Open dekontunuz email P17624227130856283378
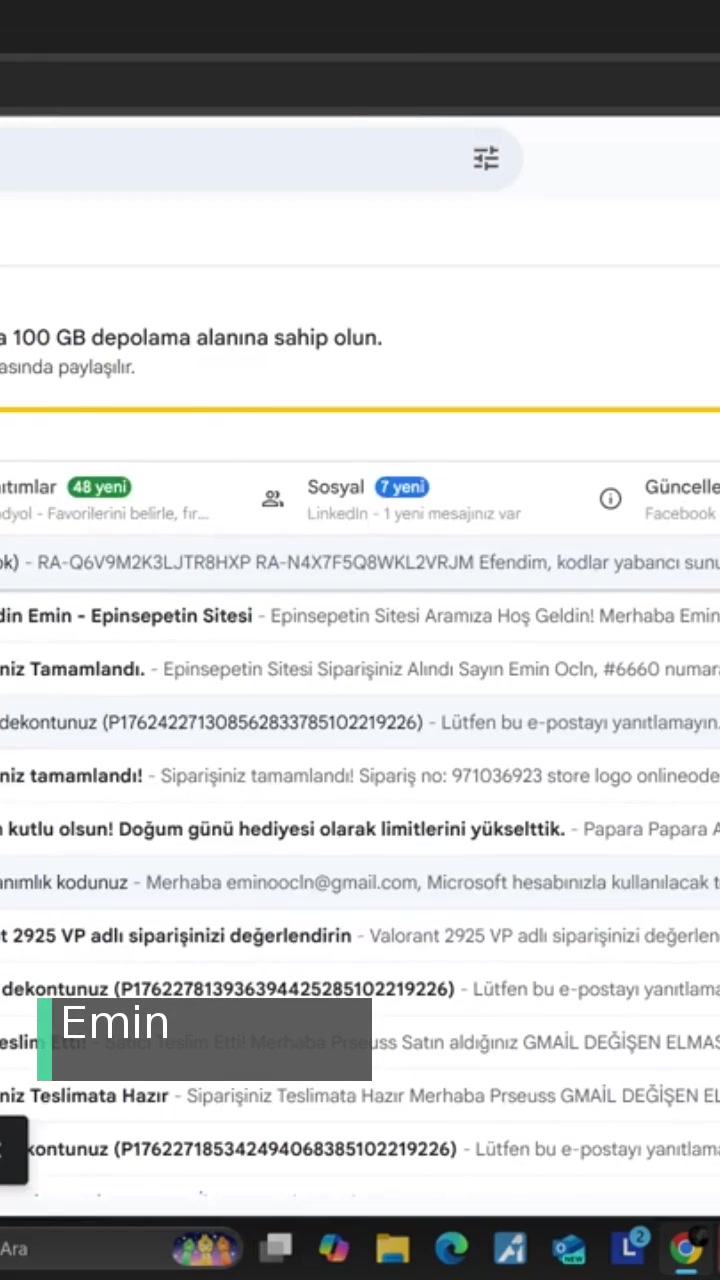 [360, 722]
